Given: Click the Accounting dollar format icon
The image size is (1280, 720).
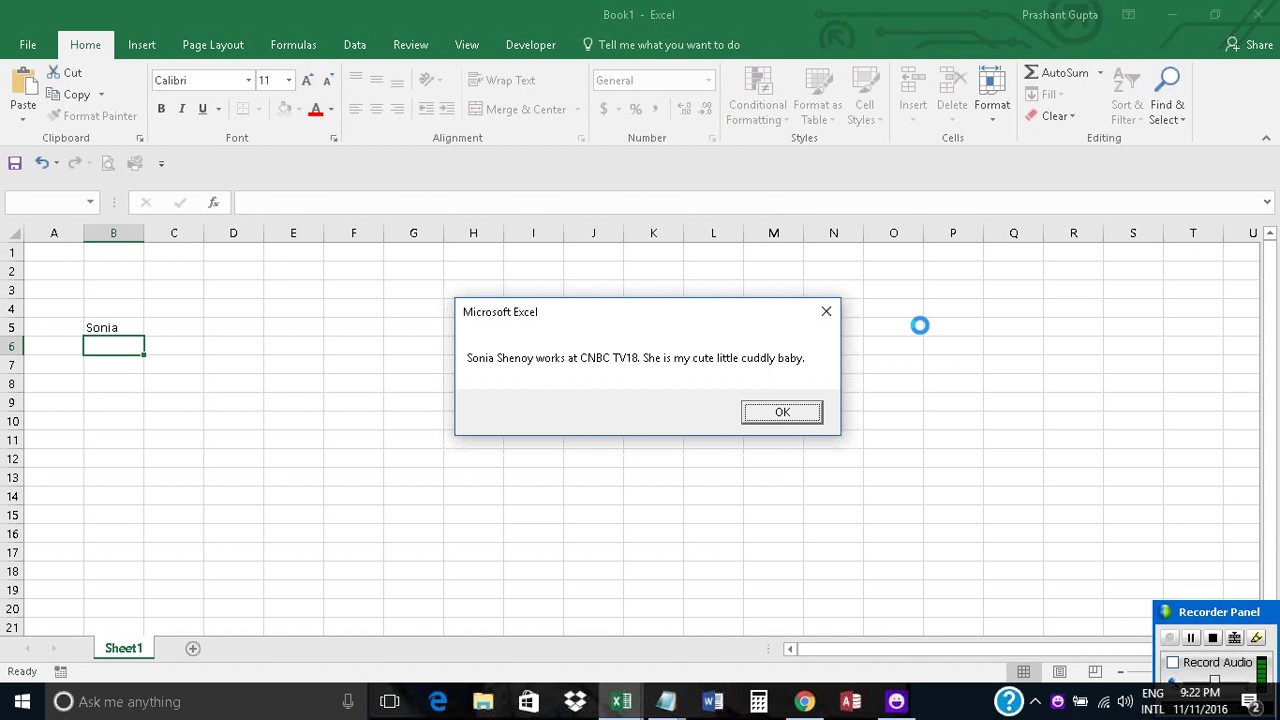Looking at the screenshot, I should pos(603,109).
